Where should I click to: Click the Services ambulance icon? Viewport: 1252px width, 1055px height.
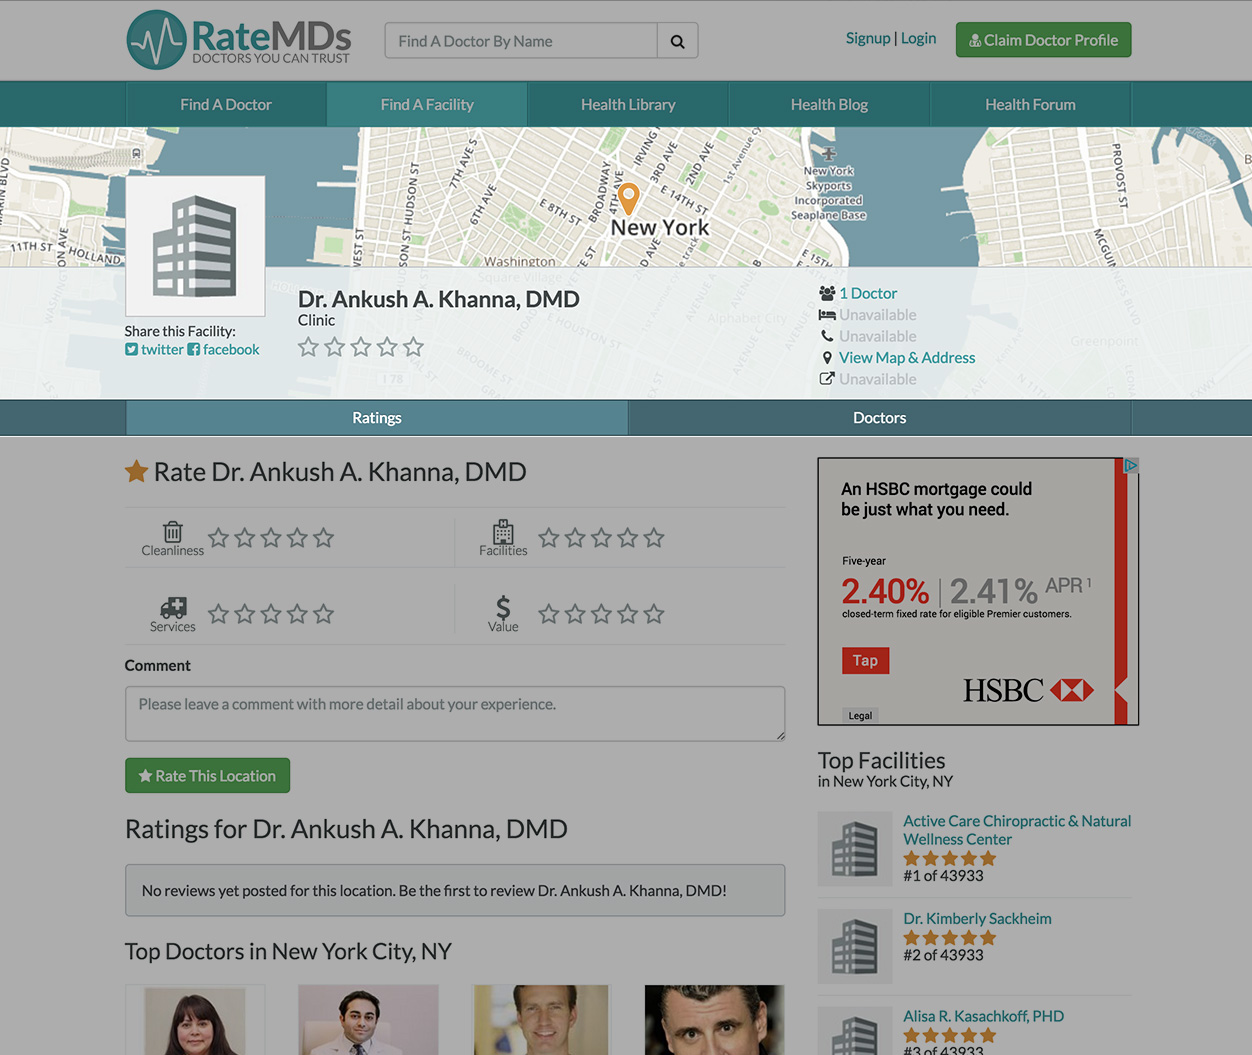click(173, 607)
